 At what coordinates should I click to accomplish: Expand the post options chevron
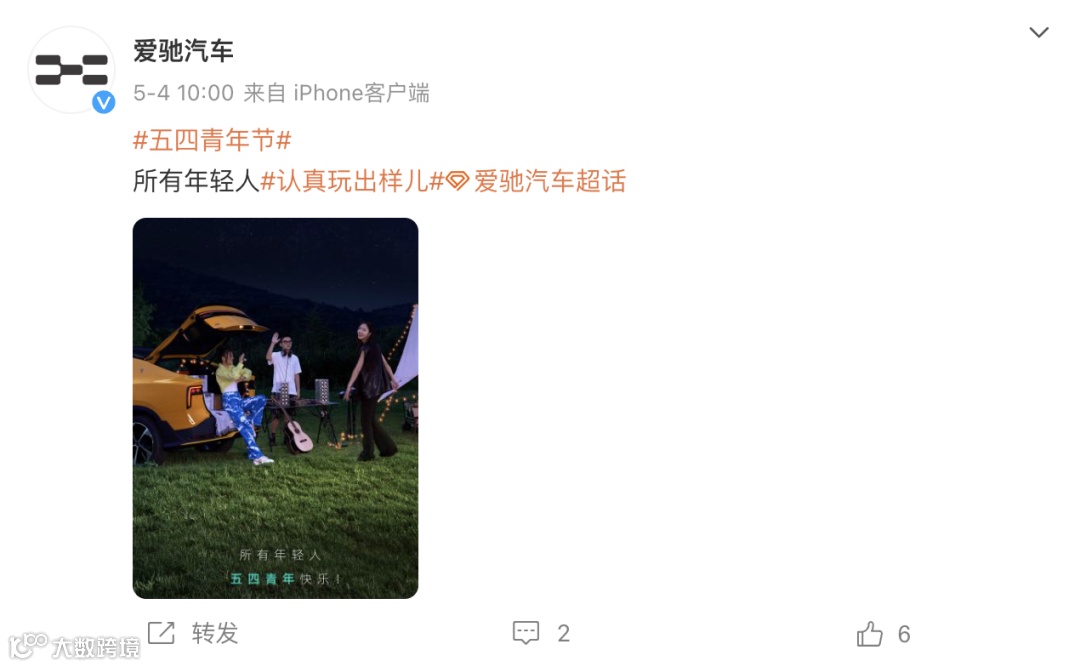1039,32
